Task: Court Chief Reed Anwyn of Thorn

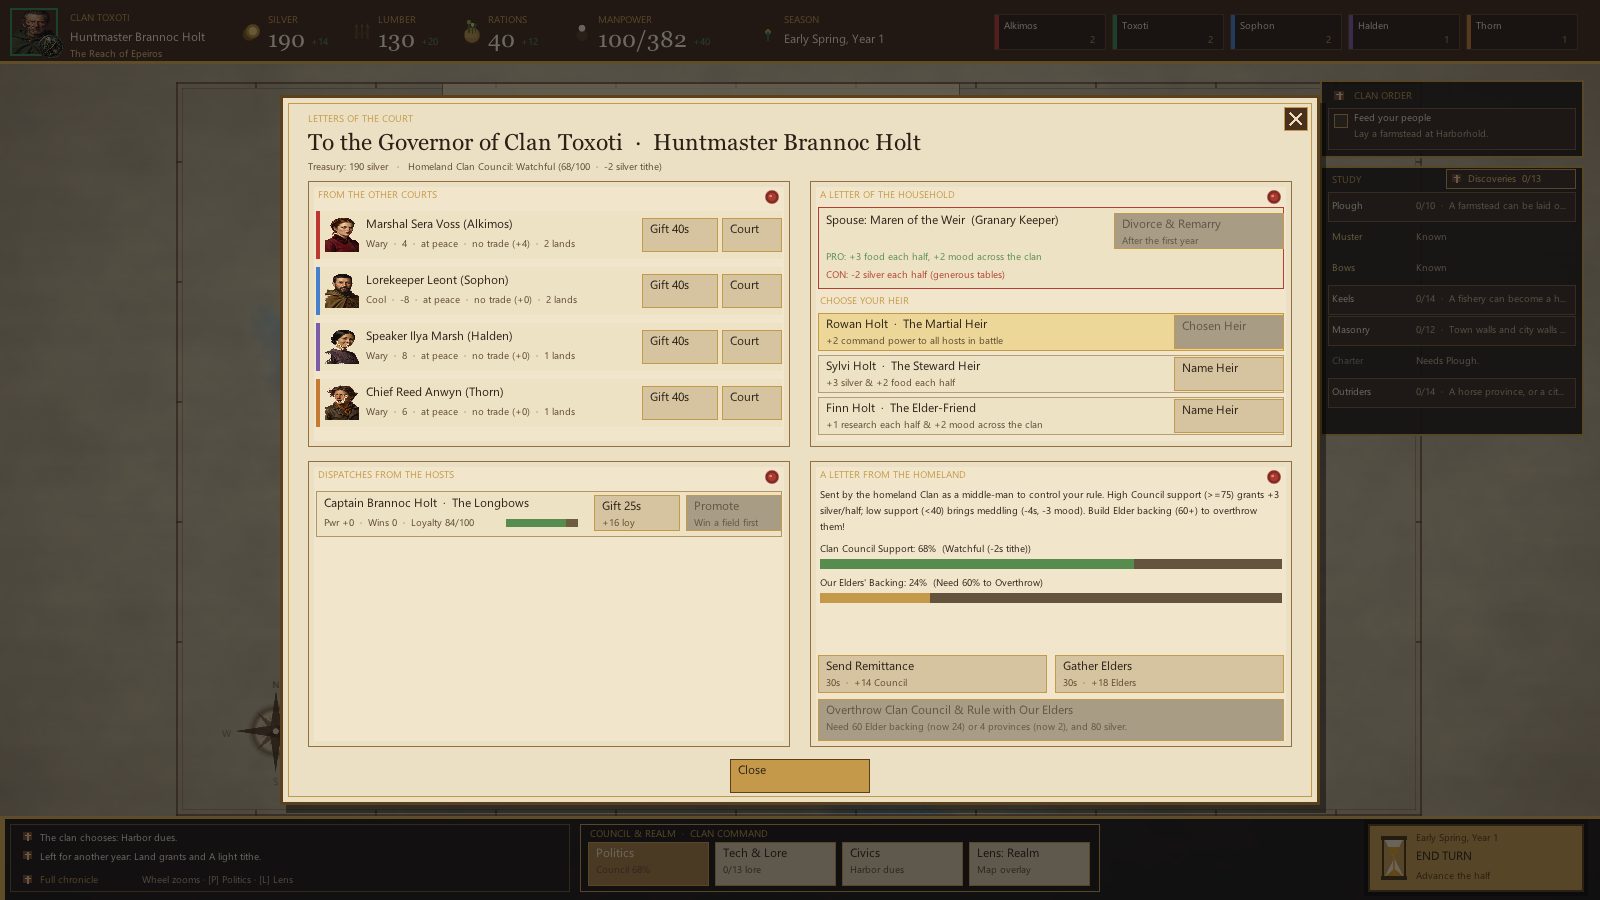Action: click(x=752, y=403)
